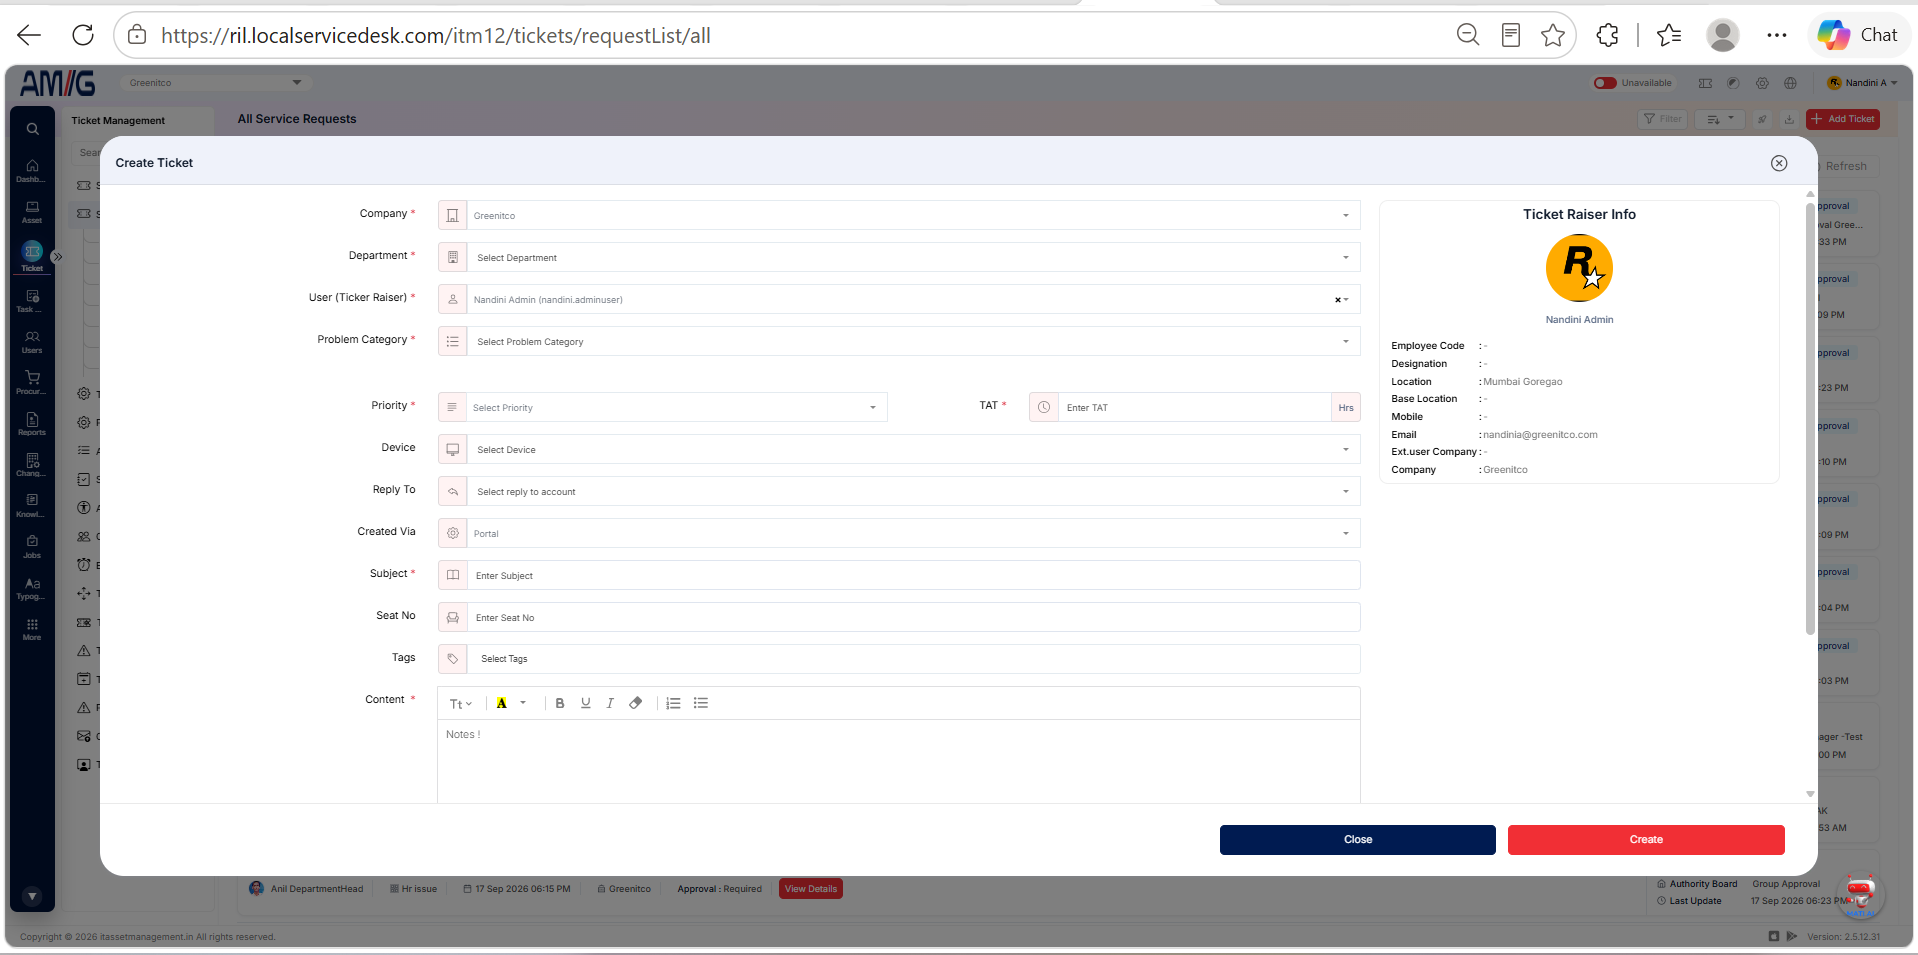1918x955 pixels.
Task: Clear the selected Ticket Raiser user
Action: (x=1337, y=300)
